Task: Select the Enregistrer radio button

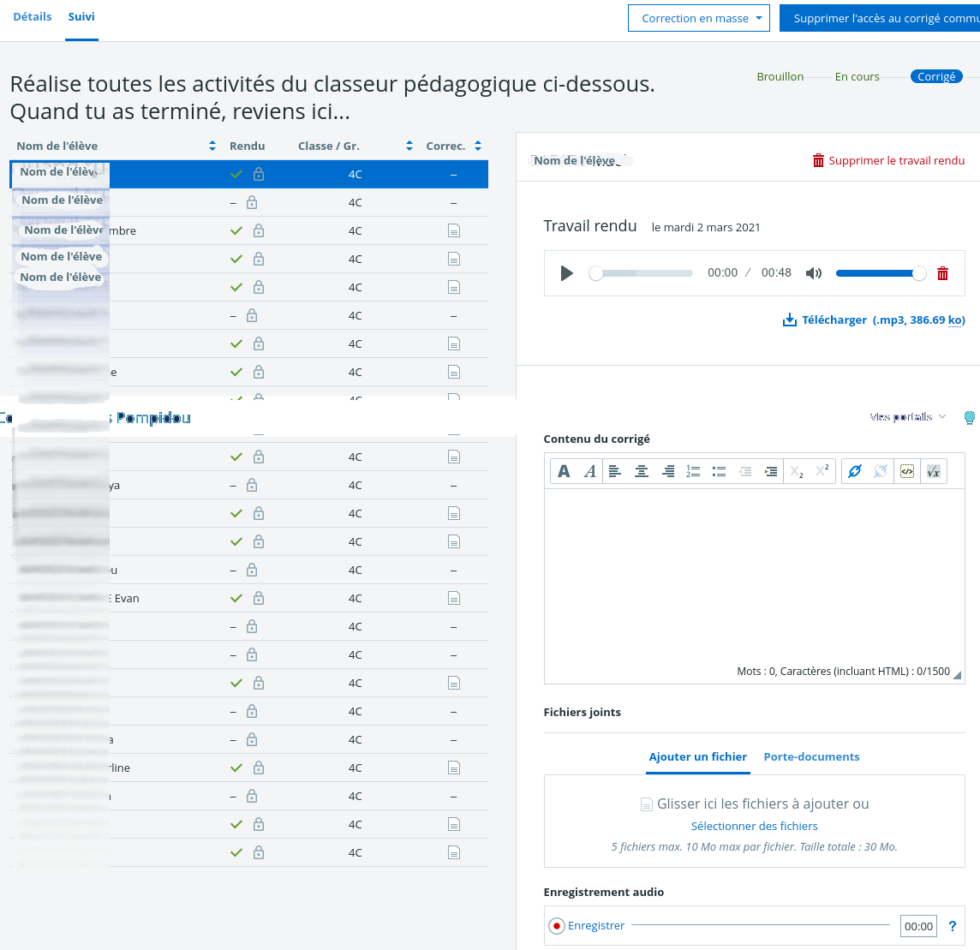Action: coord(557,926)
